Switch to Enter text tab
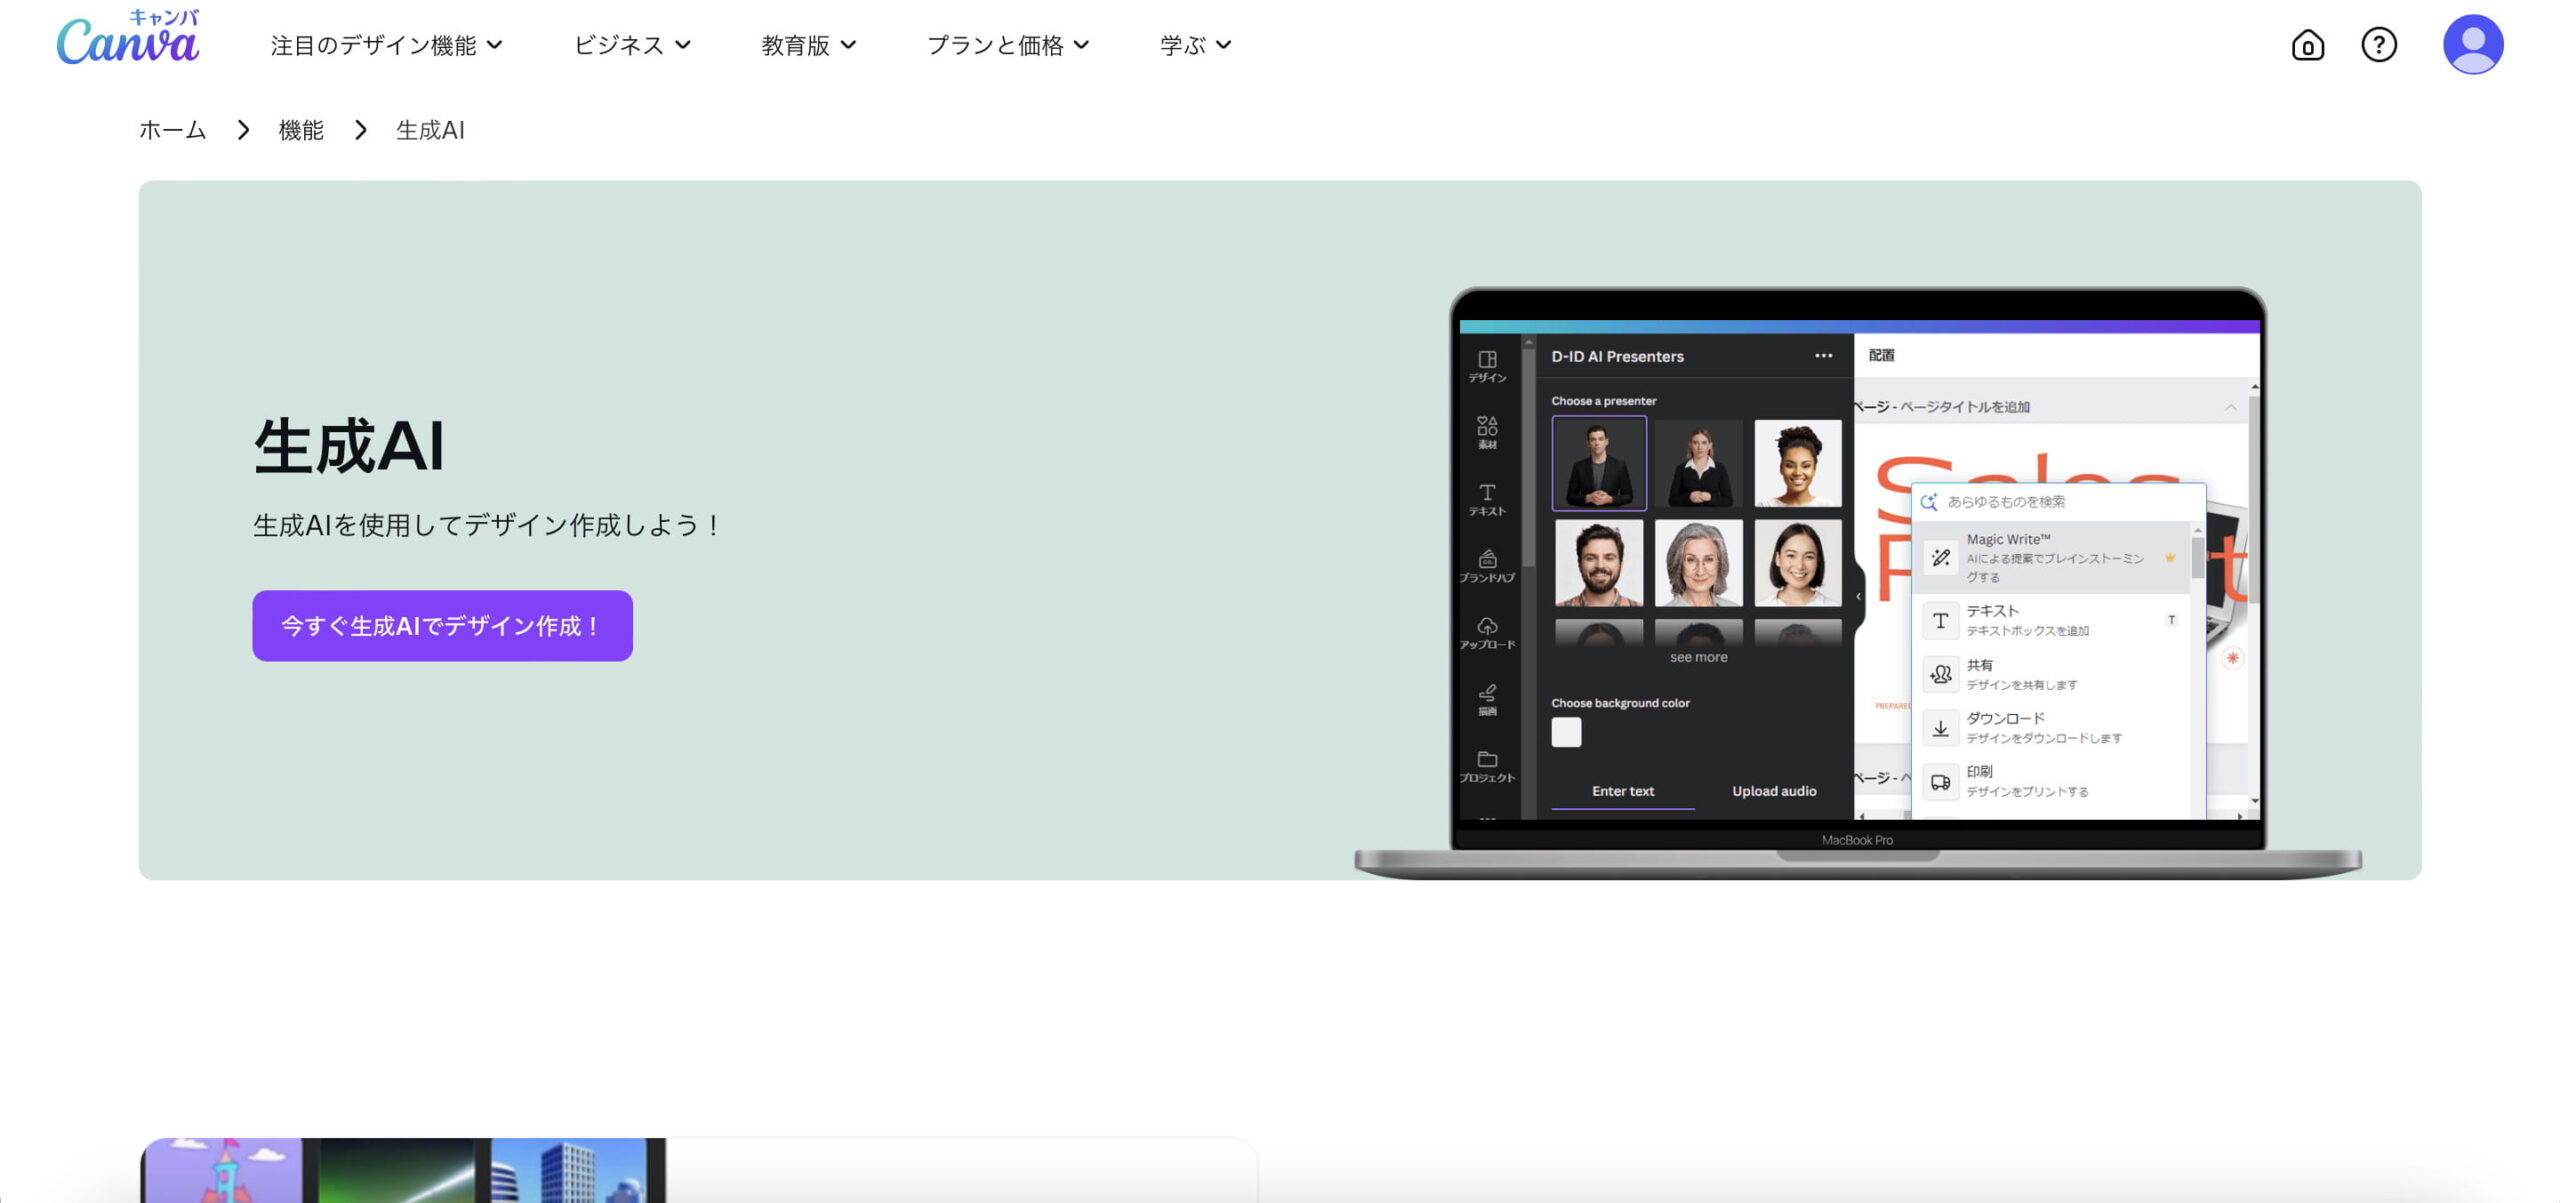The width and height of the screenshot is (2560, 1203). [1622, 791]
